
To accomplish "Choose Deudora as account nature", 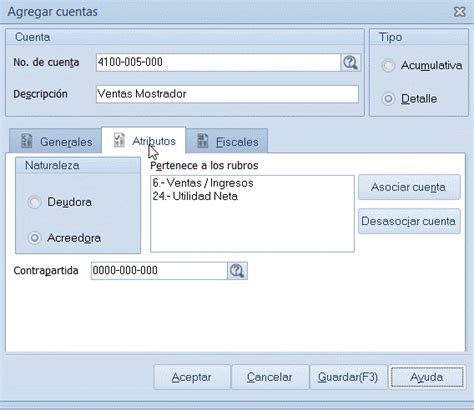I will 34,202.
